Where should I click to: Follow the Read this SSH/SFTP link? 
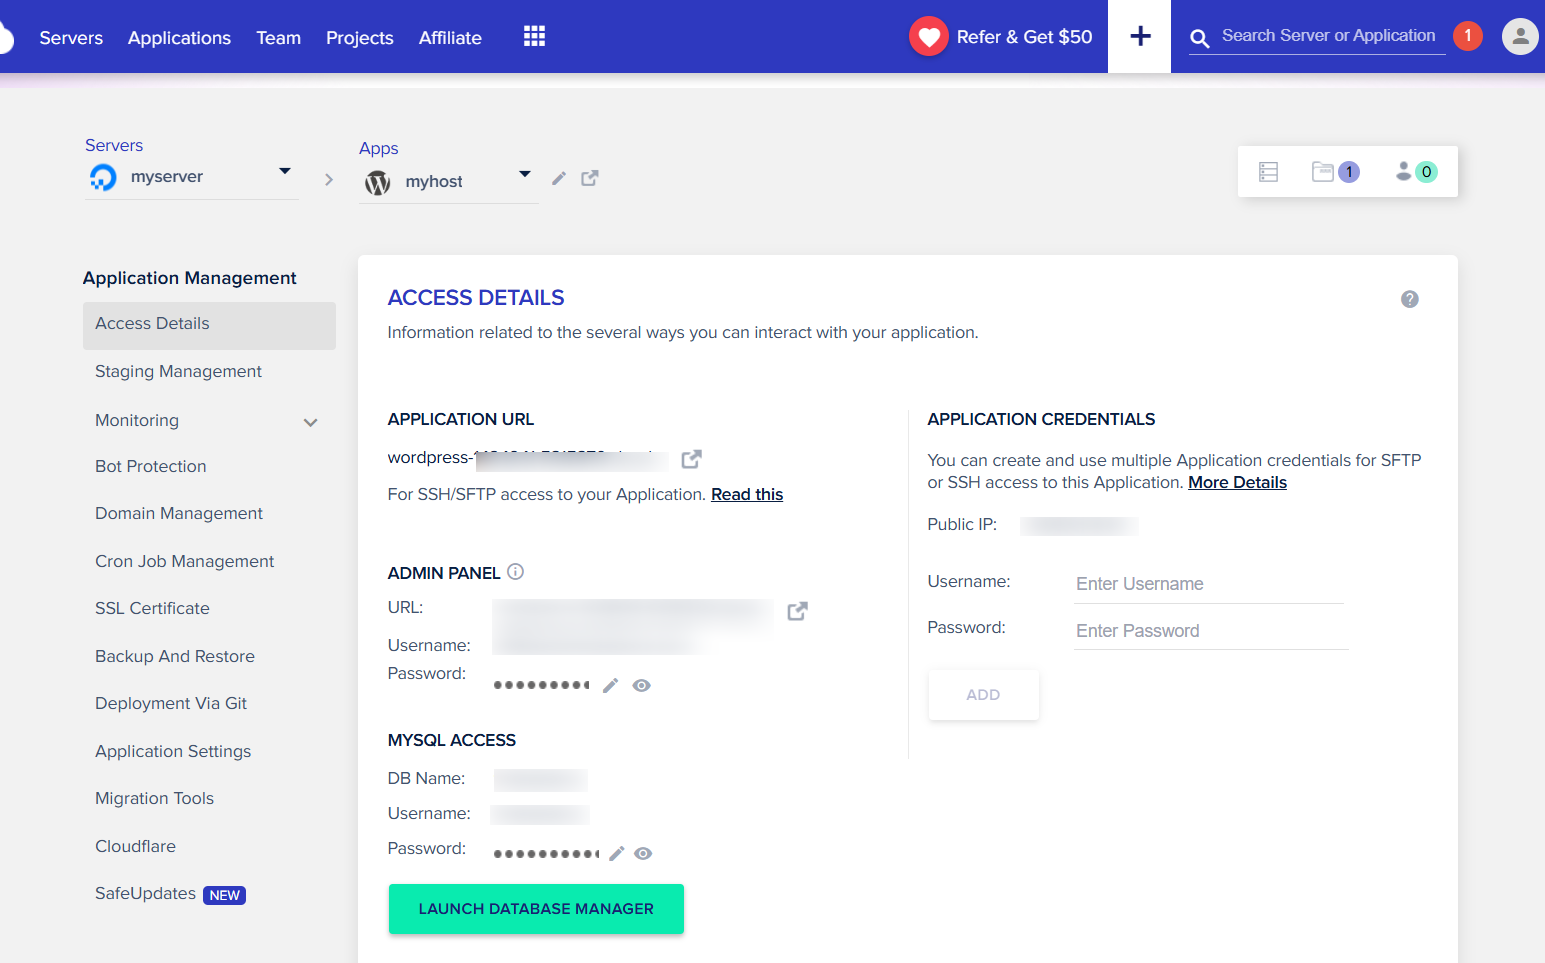(747, 495)
